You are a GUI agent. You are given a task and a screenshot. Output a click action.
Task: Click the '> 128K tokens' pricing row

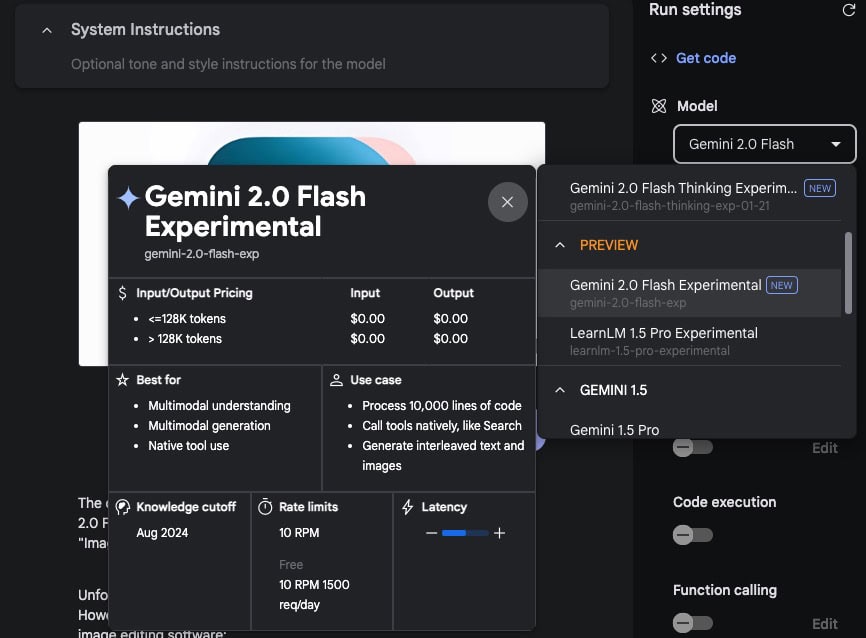185,339
